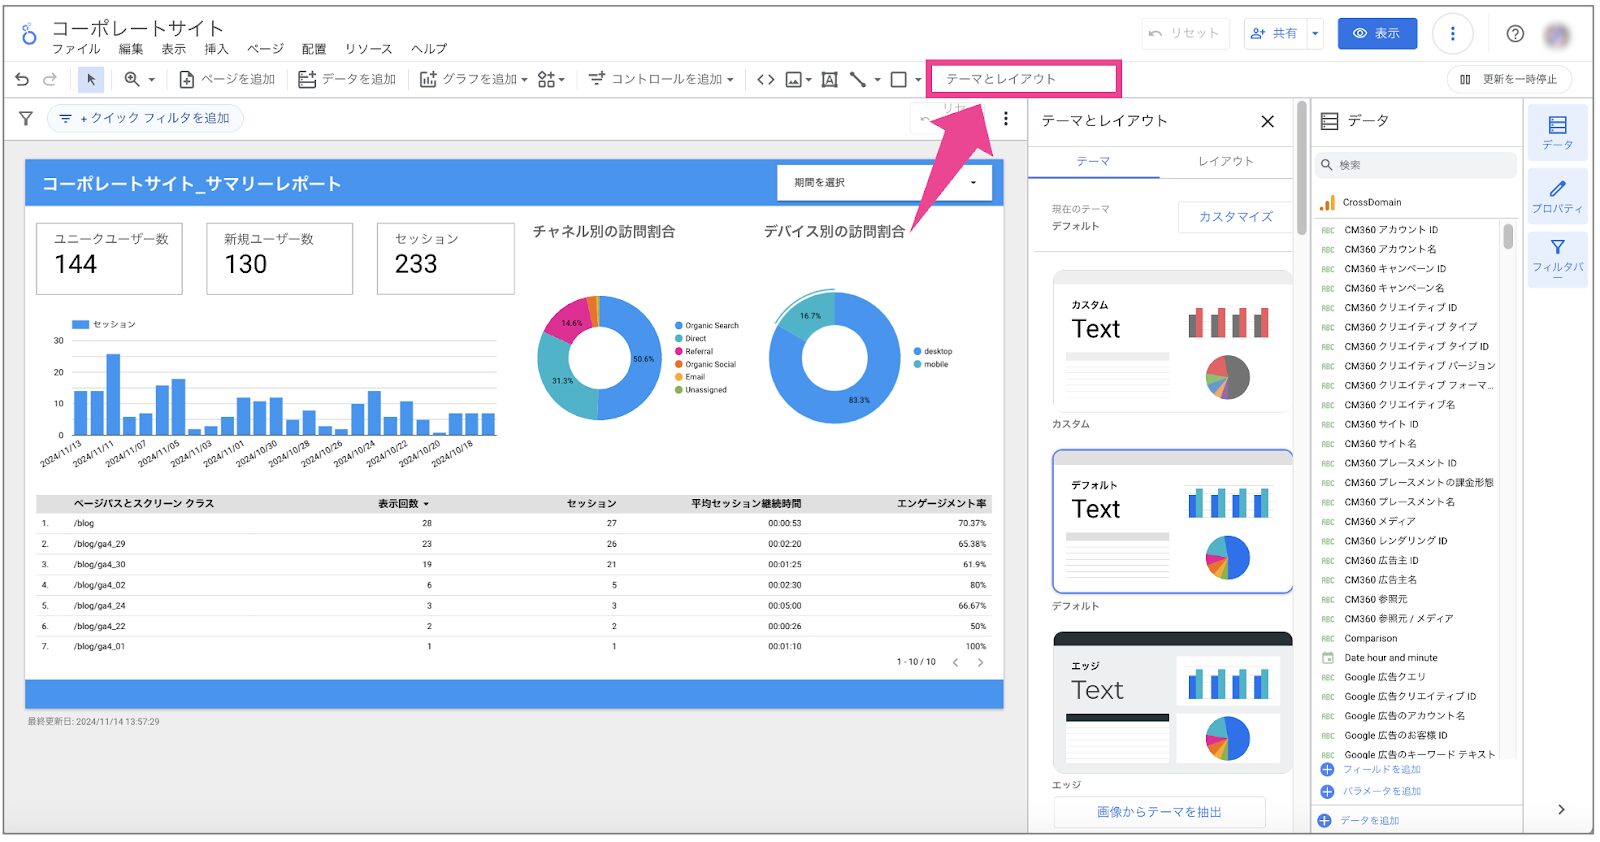Select the pointer selection tool
1600x842 pixels.
click(x=91, y=79)
